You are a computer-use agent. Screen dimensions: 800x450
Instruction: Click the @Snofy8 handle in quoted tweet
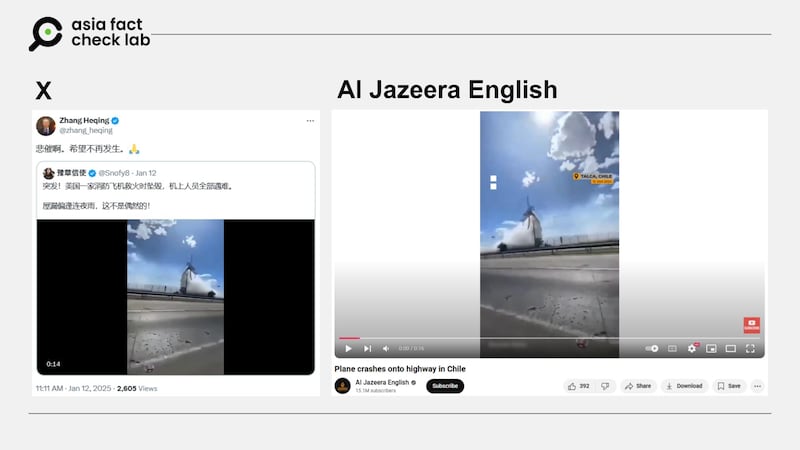click(114, 173)
